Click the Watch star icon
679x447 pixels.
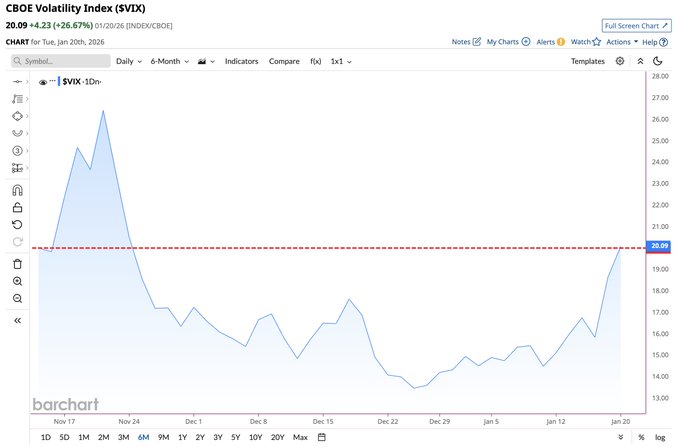click(597, 42)
